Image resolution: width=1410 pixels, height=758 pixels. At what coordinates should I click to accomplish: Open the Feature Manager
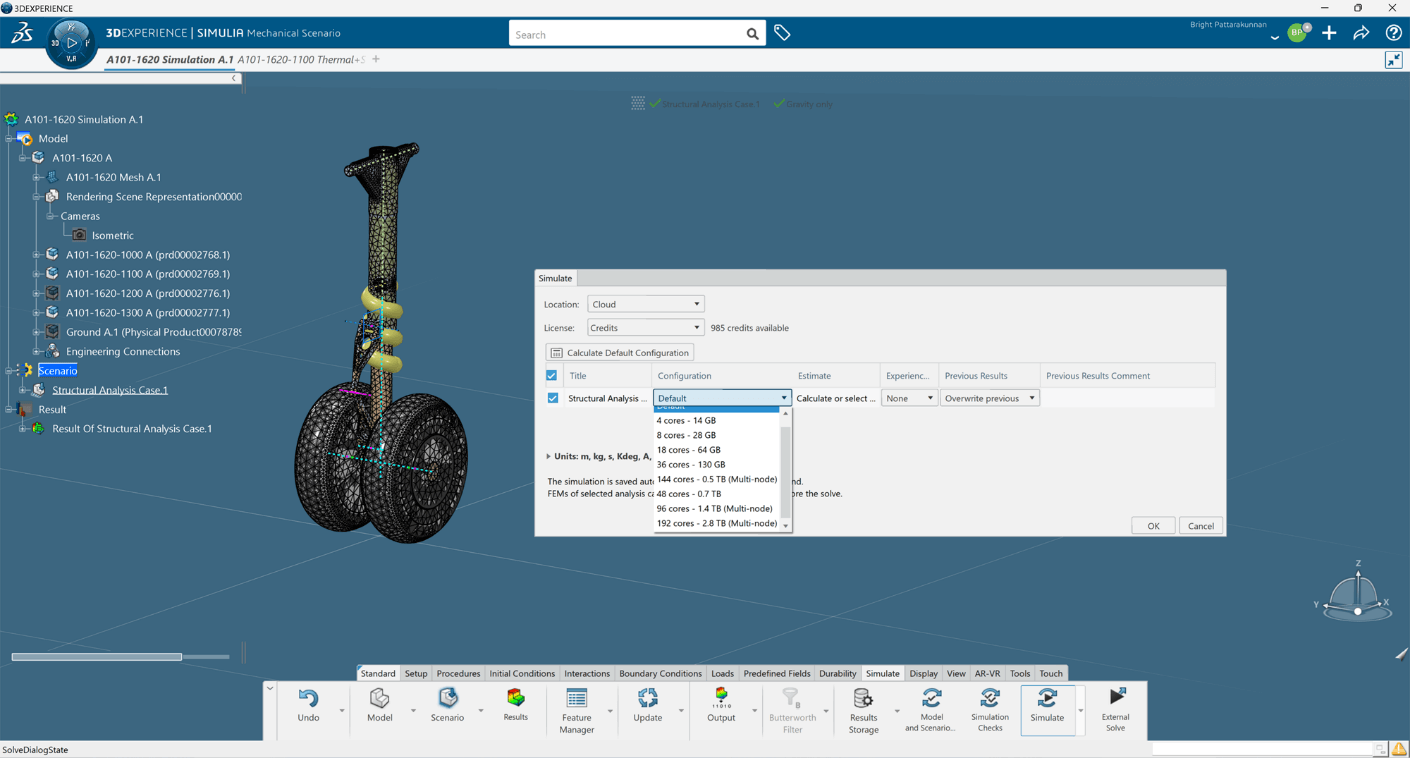point(577,698)
